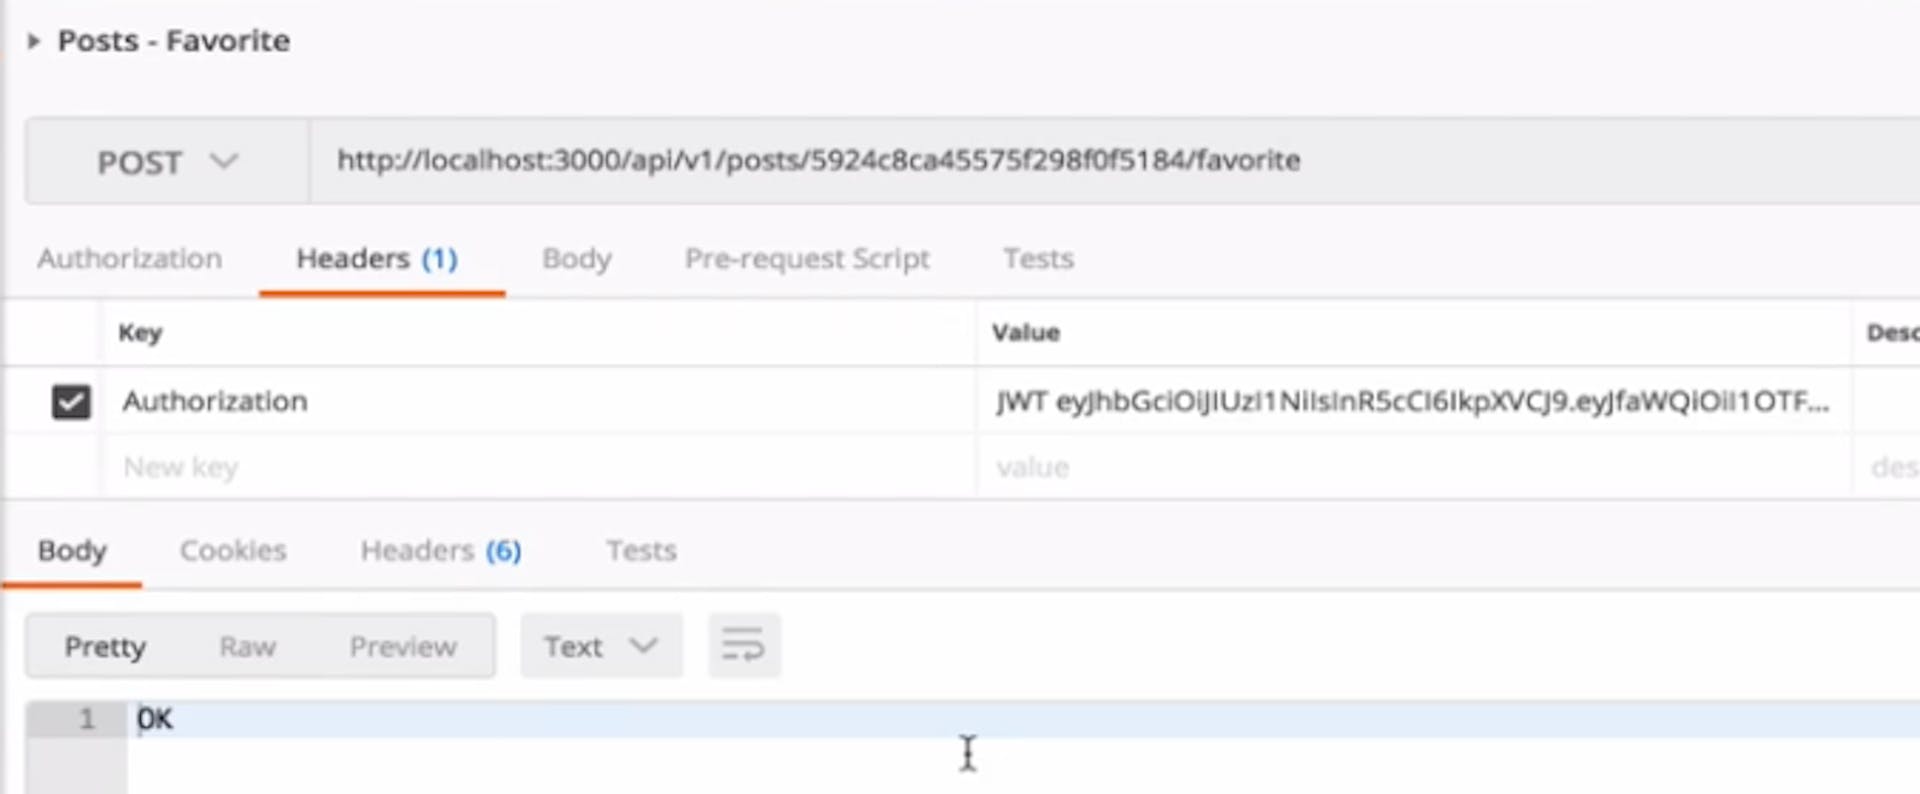Screen dimensions: 1920x794
Task: Switch response view to Raw
Action: 247,647
